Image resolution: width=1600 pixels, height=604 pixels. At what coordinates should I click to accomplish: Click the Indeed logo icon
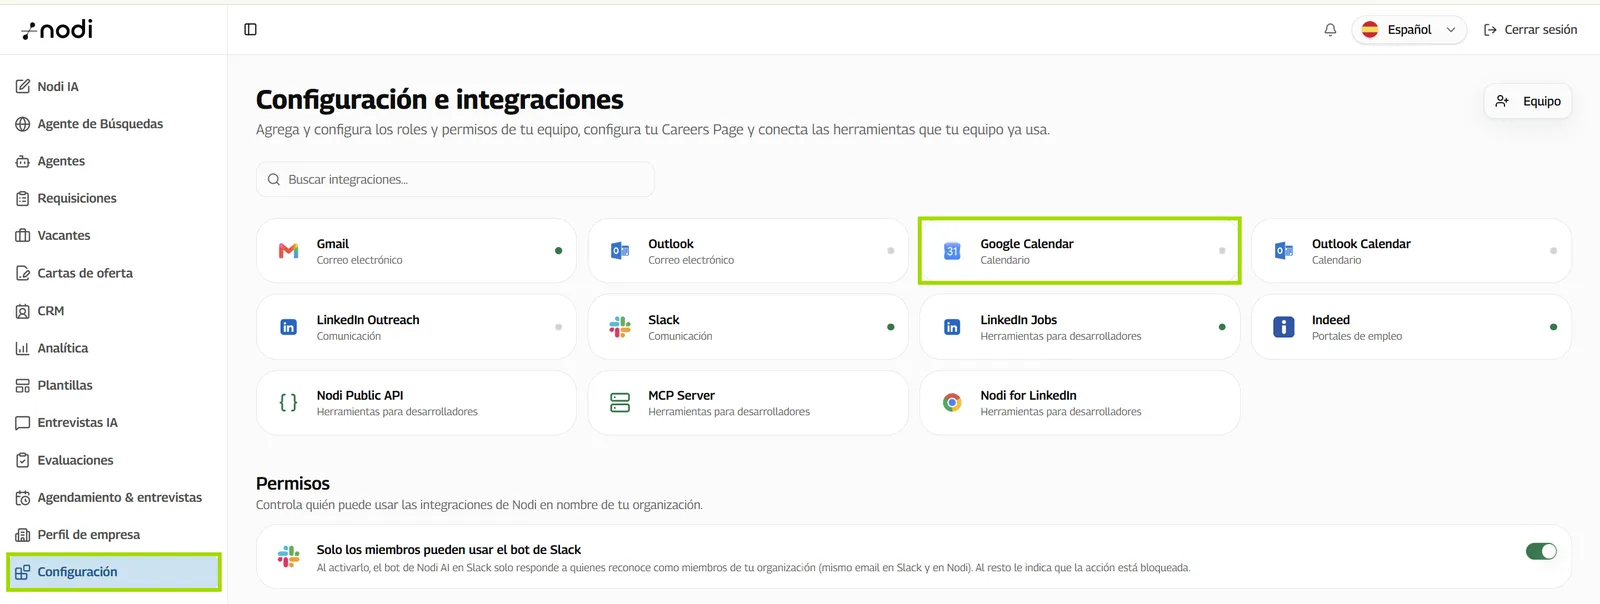pyautogui.click(x=1284, y=327)
